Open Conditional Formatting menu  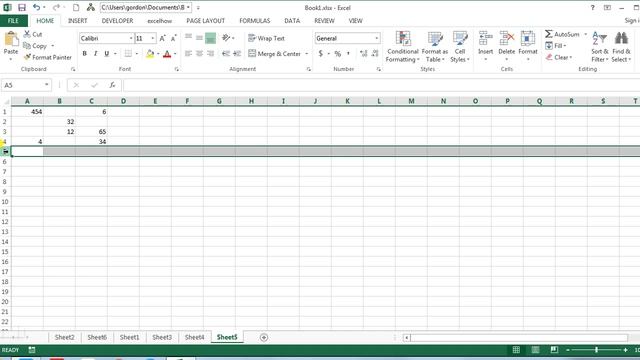click(x=402, y=47)
